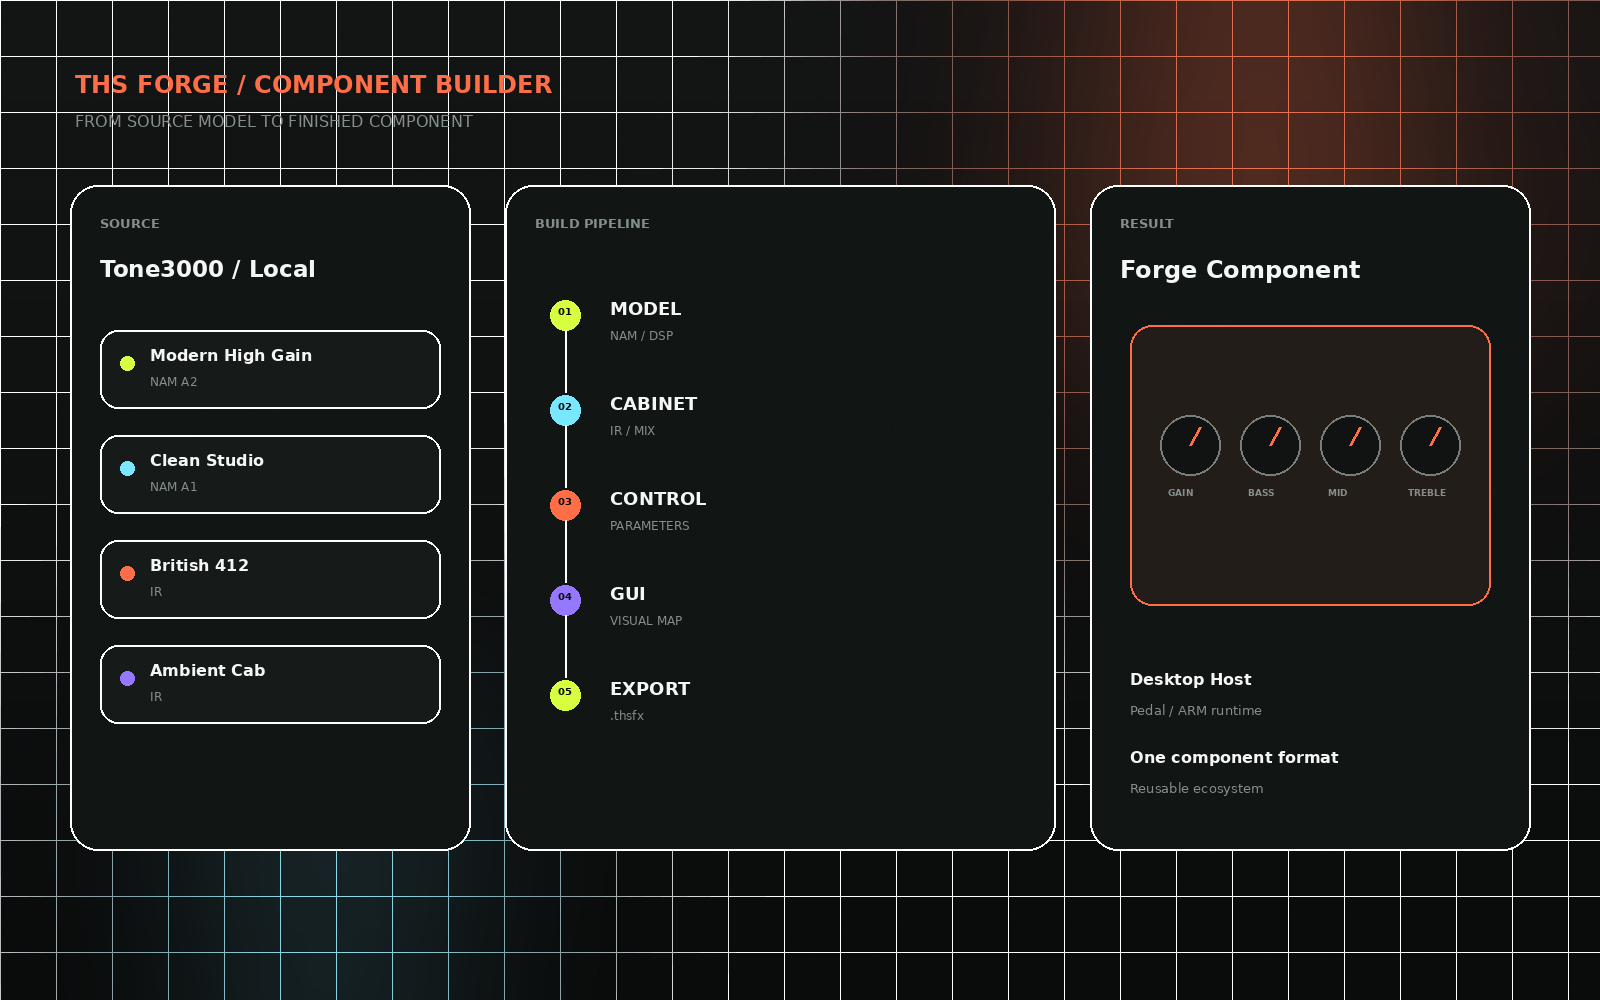The image size is (1600, 1000).
Task: Click the BASS knob label
Action: click(1261, 493)
